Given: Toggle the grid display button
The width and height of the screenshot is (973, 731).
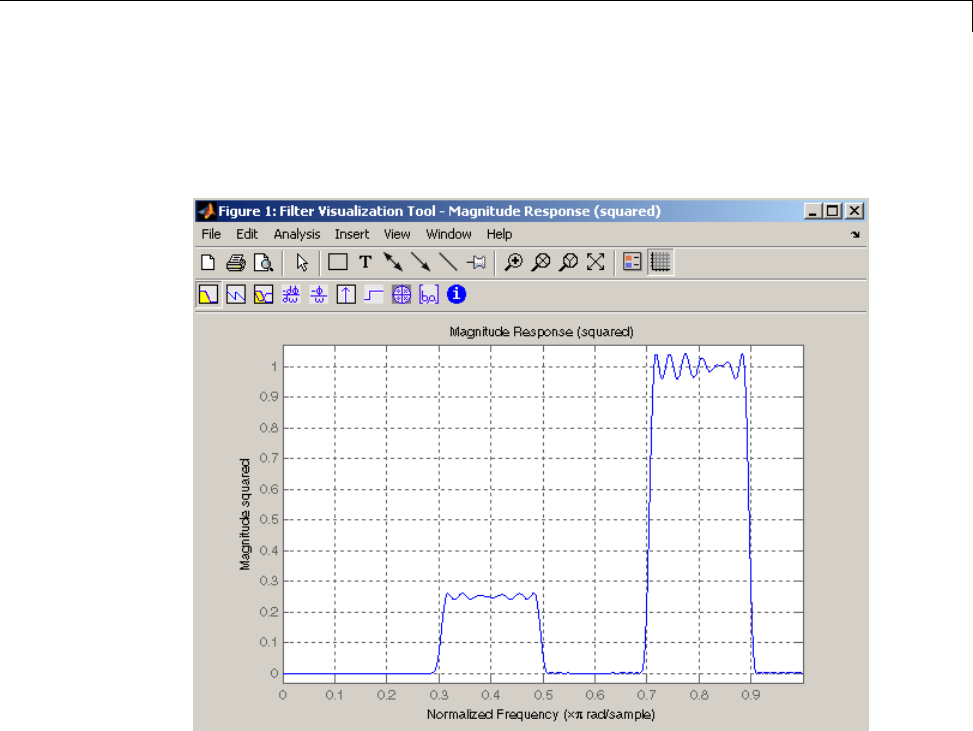Looking at the screenshot, I should pos(661,263).
